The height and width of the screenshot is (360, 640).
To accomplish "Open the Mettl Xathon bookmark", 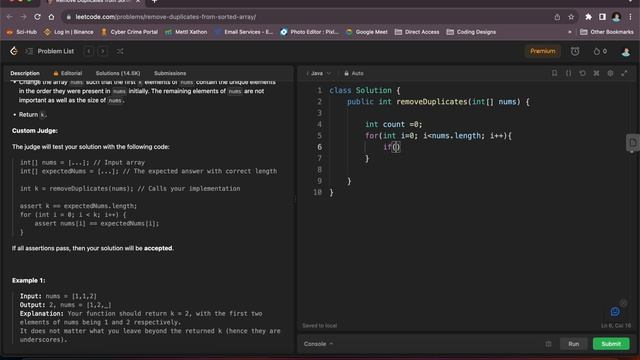I will (x=186, y=32).
